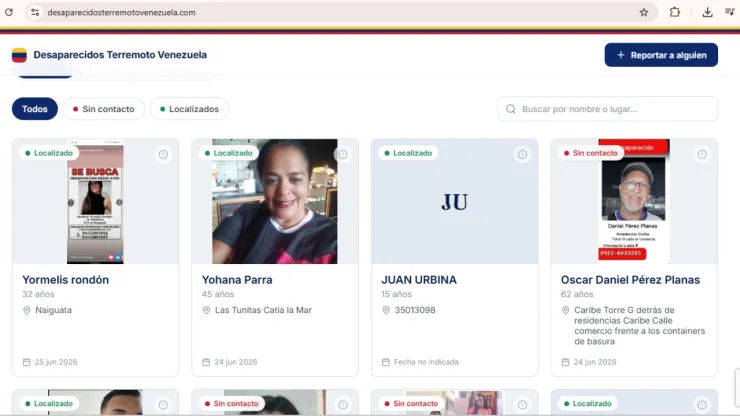
Task: Open Yohana Parra name link
Action: (x=237, y=280)
